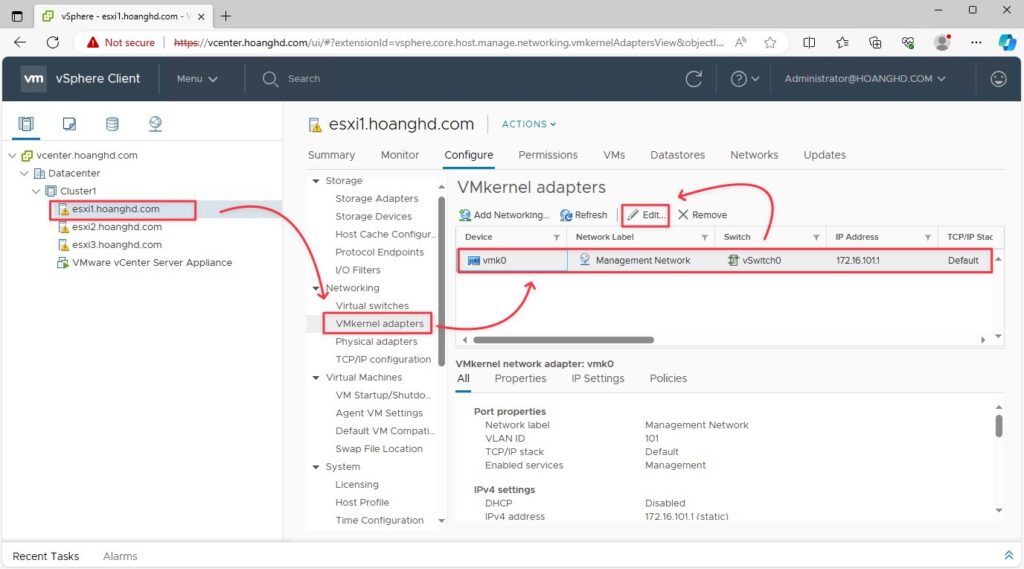
Task: Click the vSphere refresh icon in header
Action: tap(694, 79)
